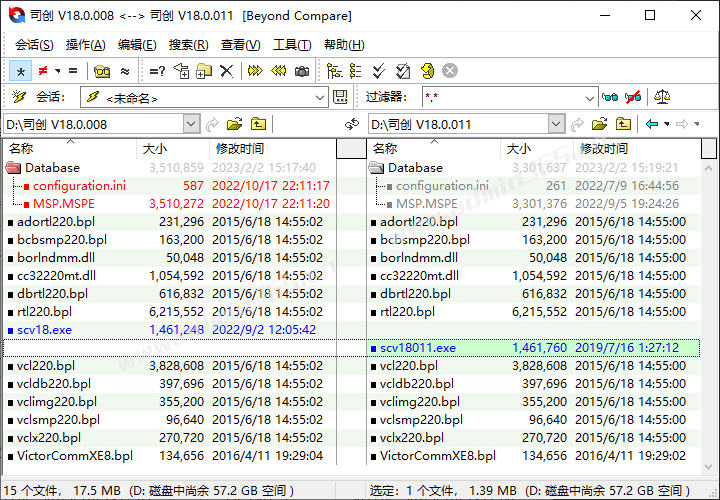The width and height of the screenshot is (720, 500).
Task: Open the 编辑(E) menu
Action: 137,45
